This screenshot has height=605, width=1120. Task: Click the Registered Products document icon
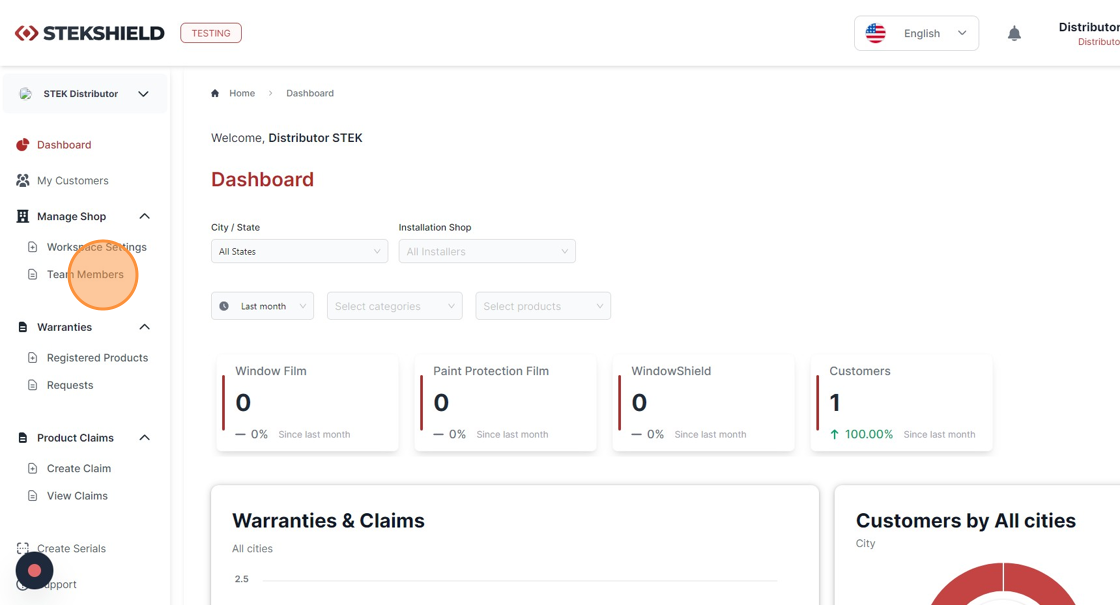click(x=32, y=358)
